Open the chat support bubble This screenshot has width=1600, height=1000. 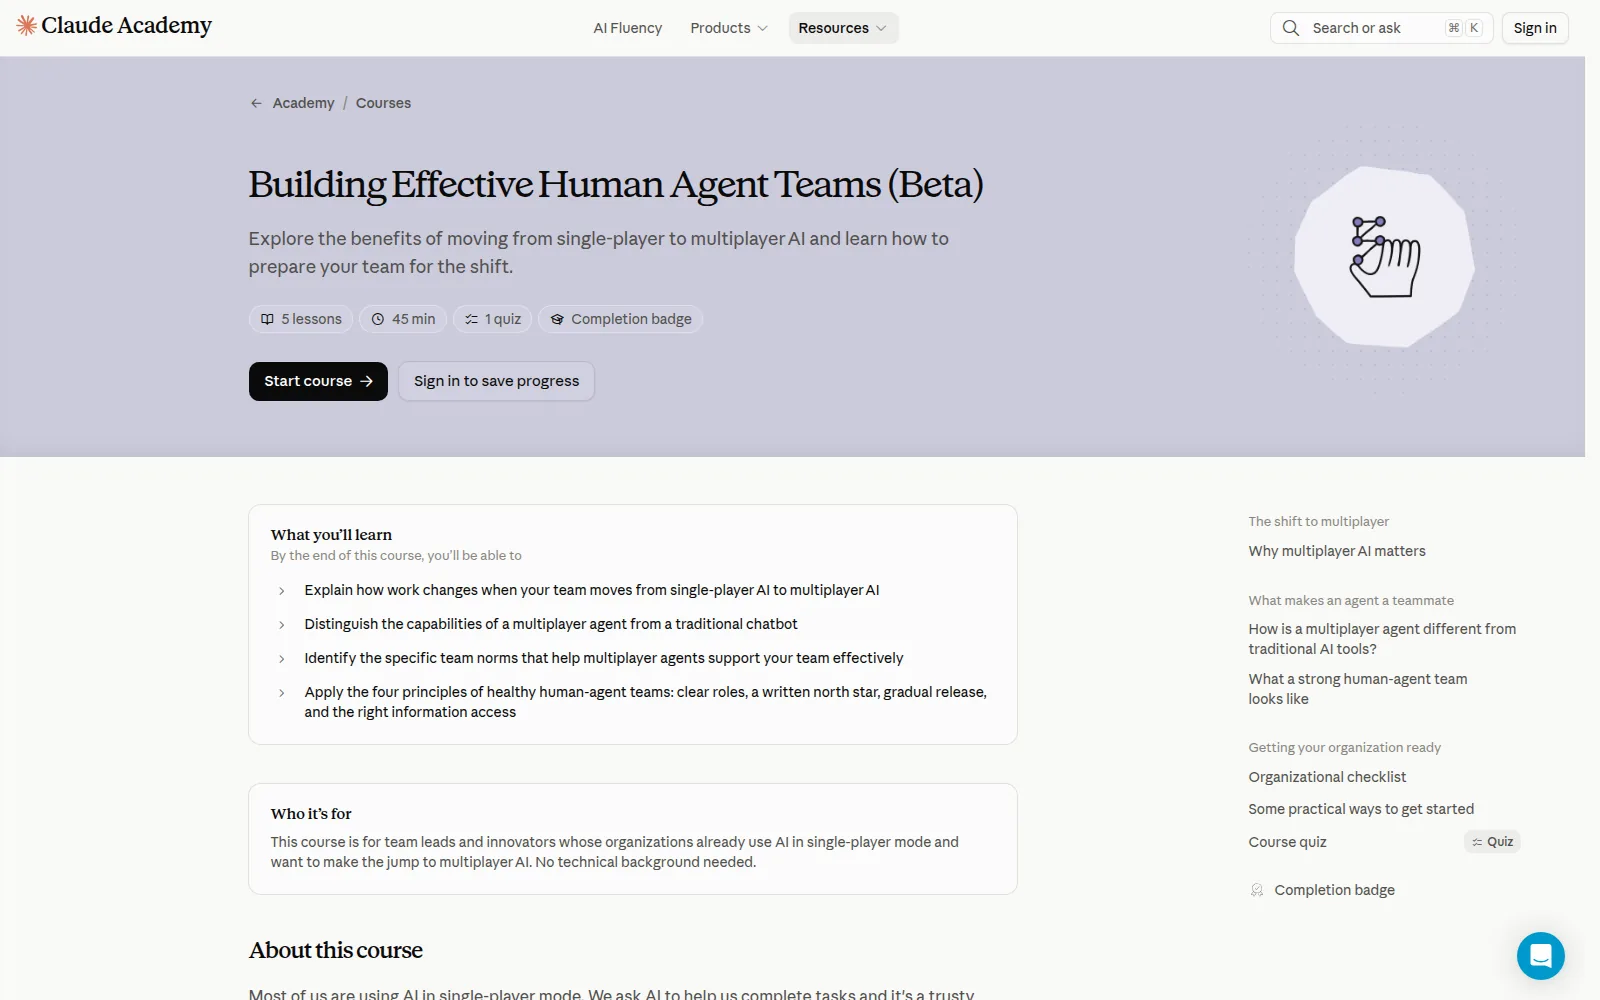tap(1540, 955)
